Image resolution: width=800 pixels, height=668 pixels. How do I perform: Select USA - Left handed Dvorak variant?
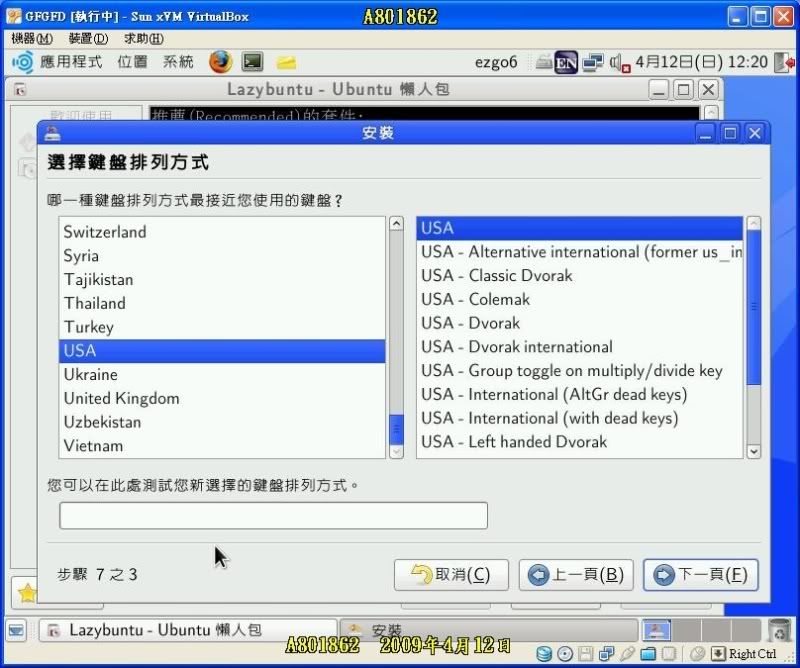tap(580, 442)
